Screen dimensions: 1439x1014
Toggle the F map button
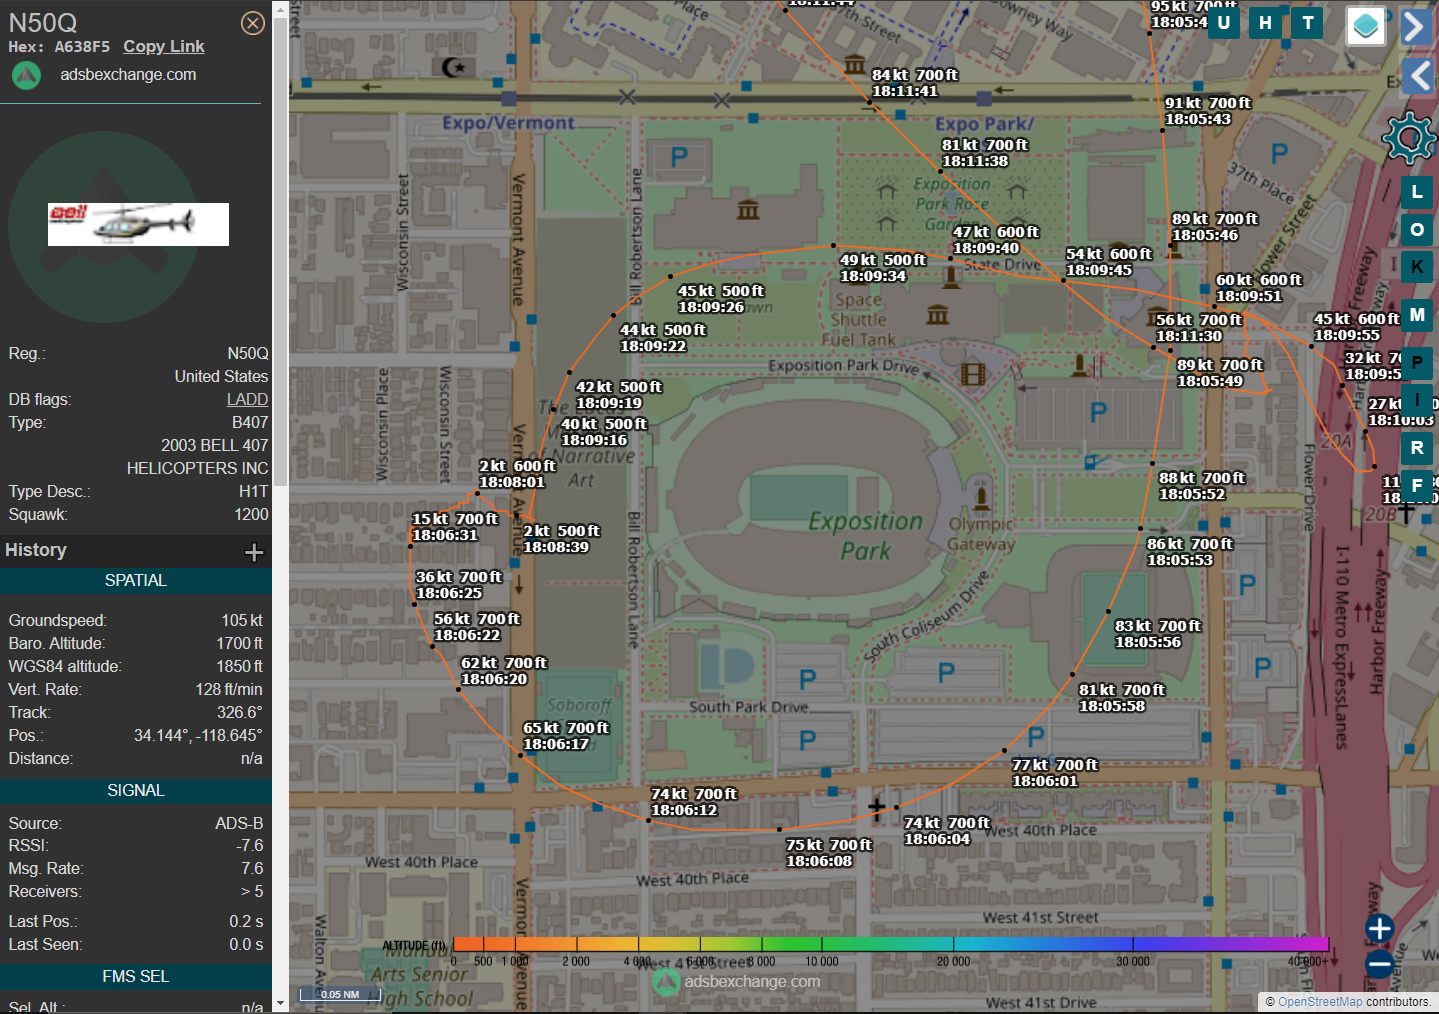pos(1417,485)
